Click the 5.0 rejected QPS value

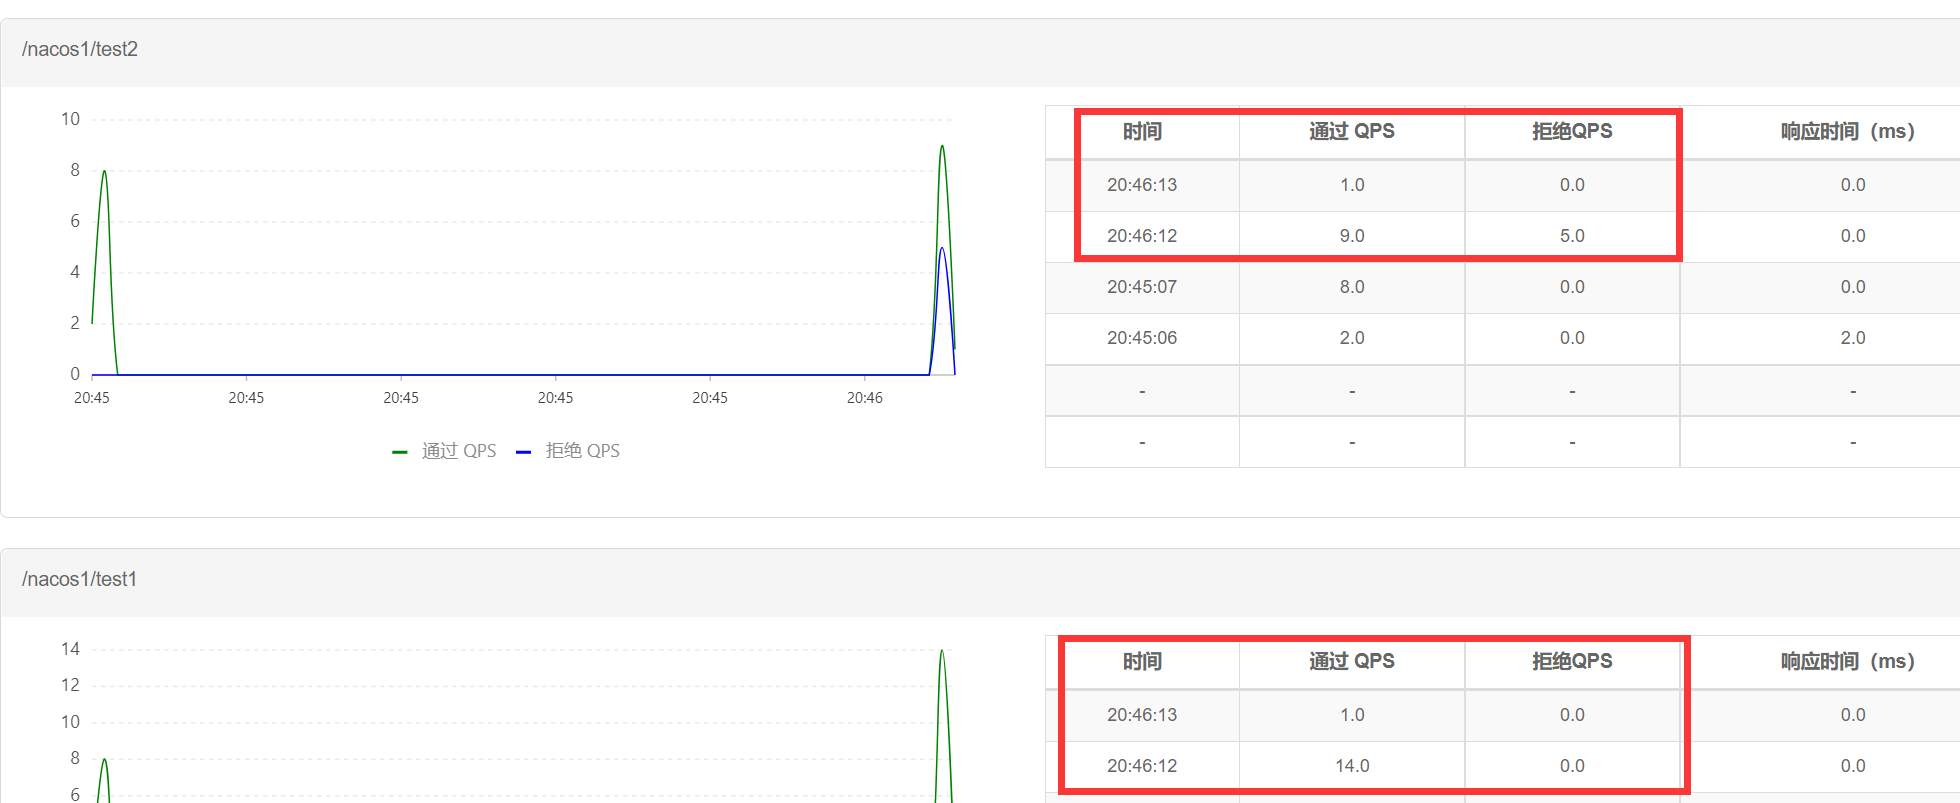point(1572,236)
